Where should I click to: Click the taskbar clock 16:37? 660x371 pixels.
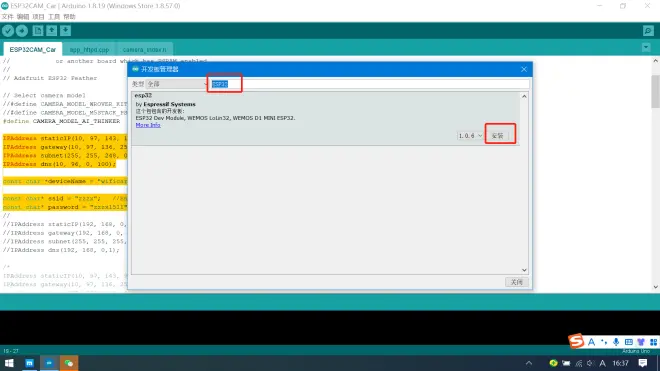(x=620, y=363)
